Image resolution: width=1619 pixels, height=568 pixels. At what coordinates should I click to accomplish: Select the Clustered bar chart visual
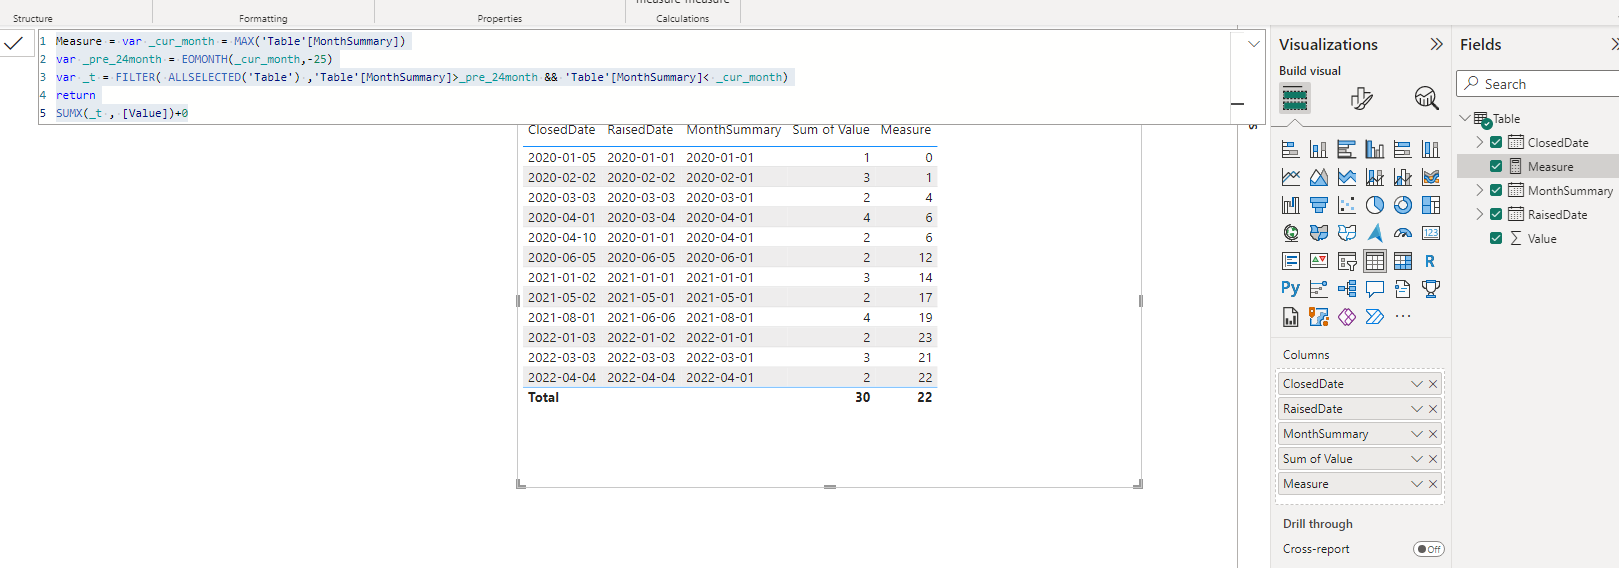click(x=1347, y=149)
